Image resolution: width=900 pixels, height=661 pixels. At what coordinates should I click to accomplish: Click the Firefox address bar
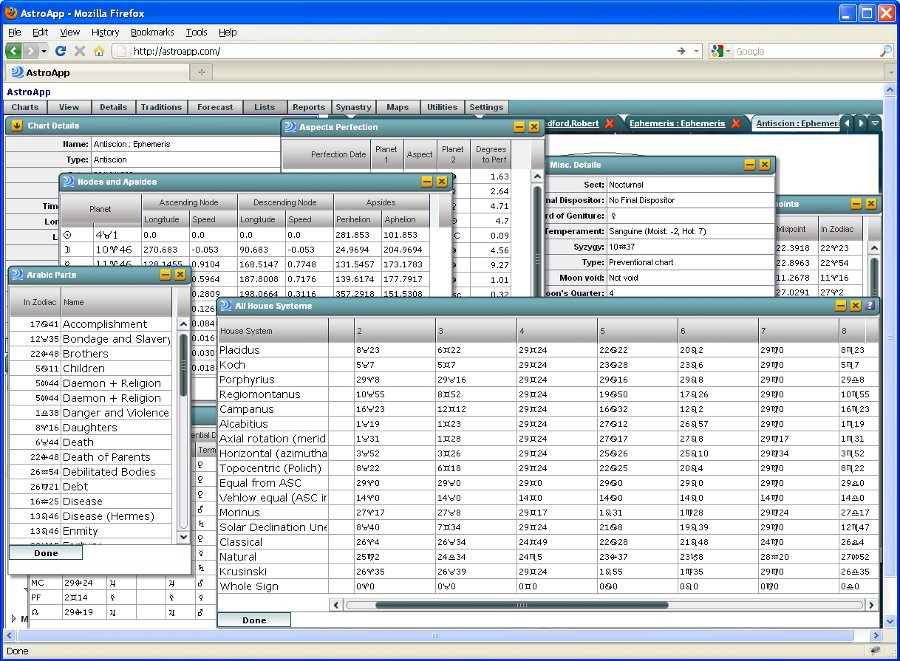coord(400,51)
